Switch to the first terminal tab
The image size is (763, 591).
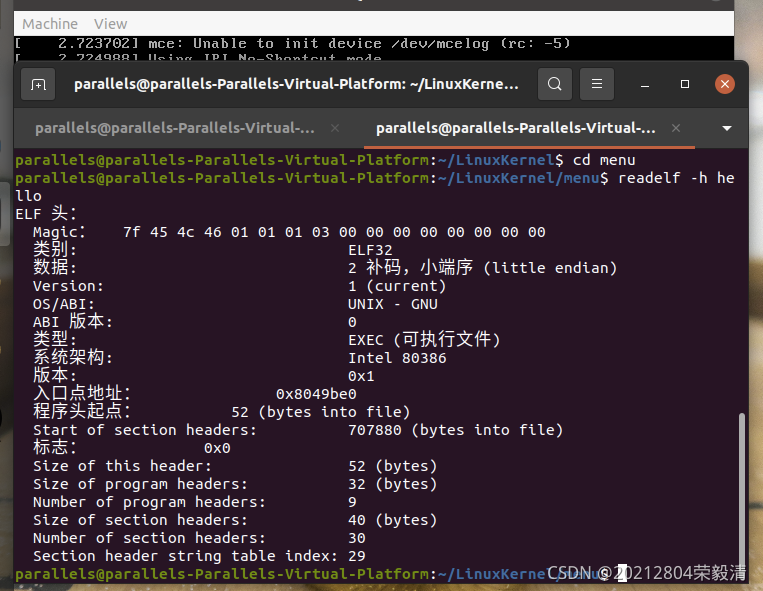point(175,128)
